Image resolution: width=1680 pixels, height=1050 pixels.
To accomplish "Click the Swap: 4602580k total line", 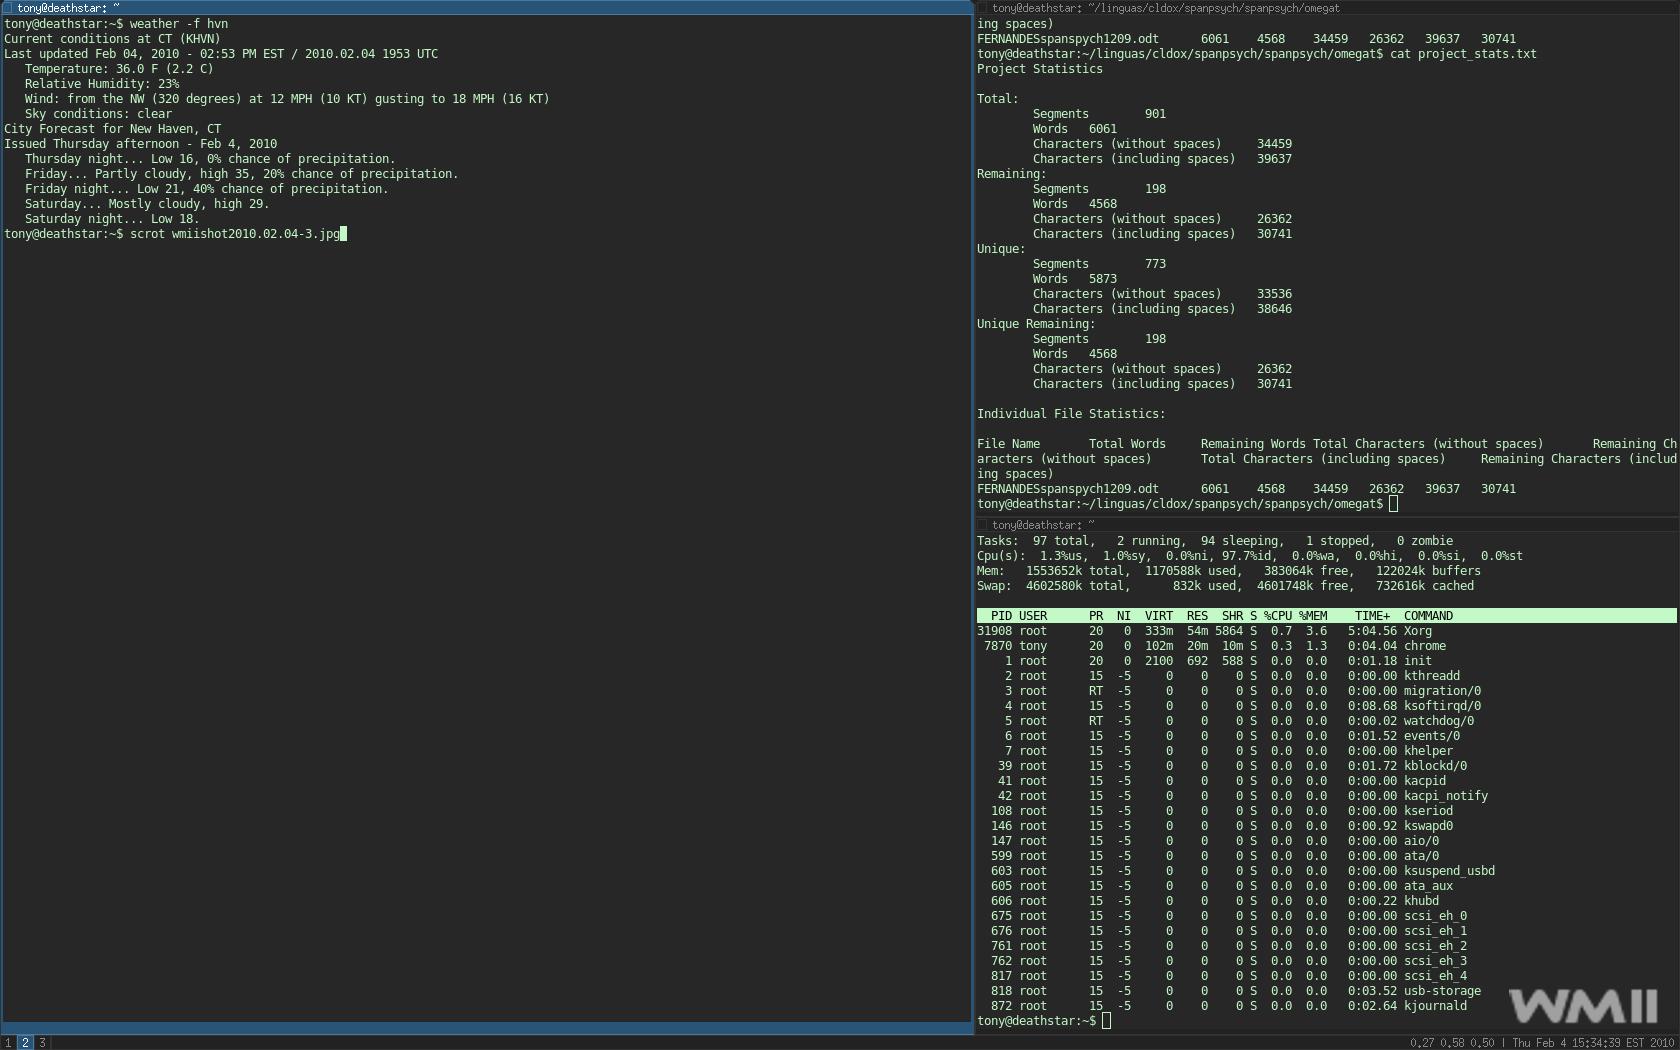I will (x=1225, y=586).
